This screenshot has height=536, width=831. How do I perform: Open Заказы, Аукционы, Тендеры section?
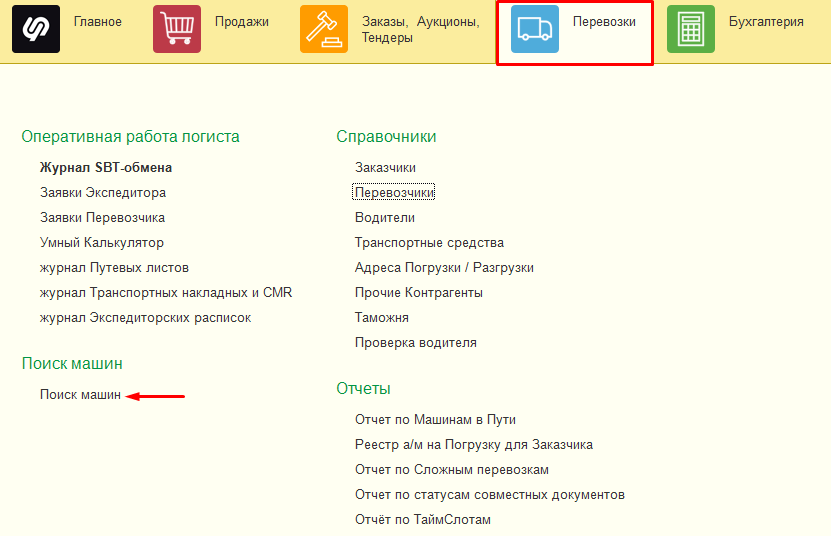[421, 30]
